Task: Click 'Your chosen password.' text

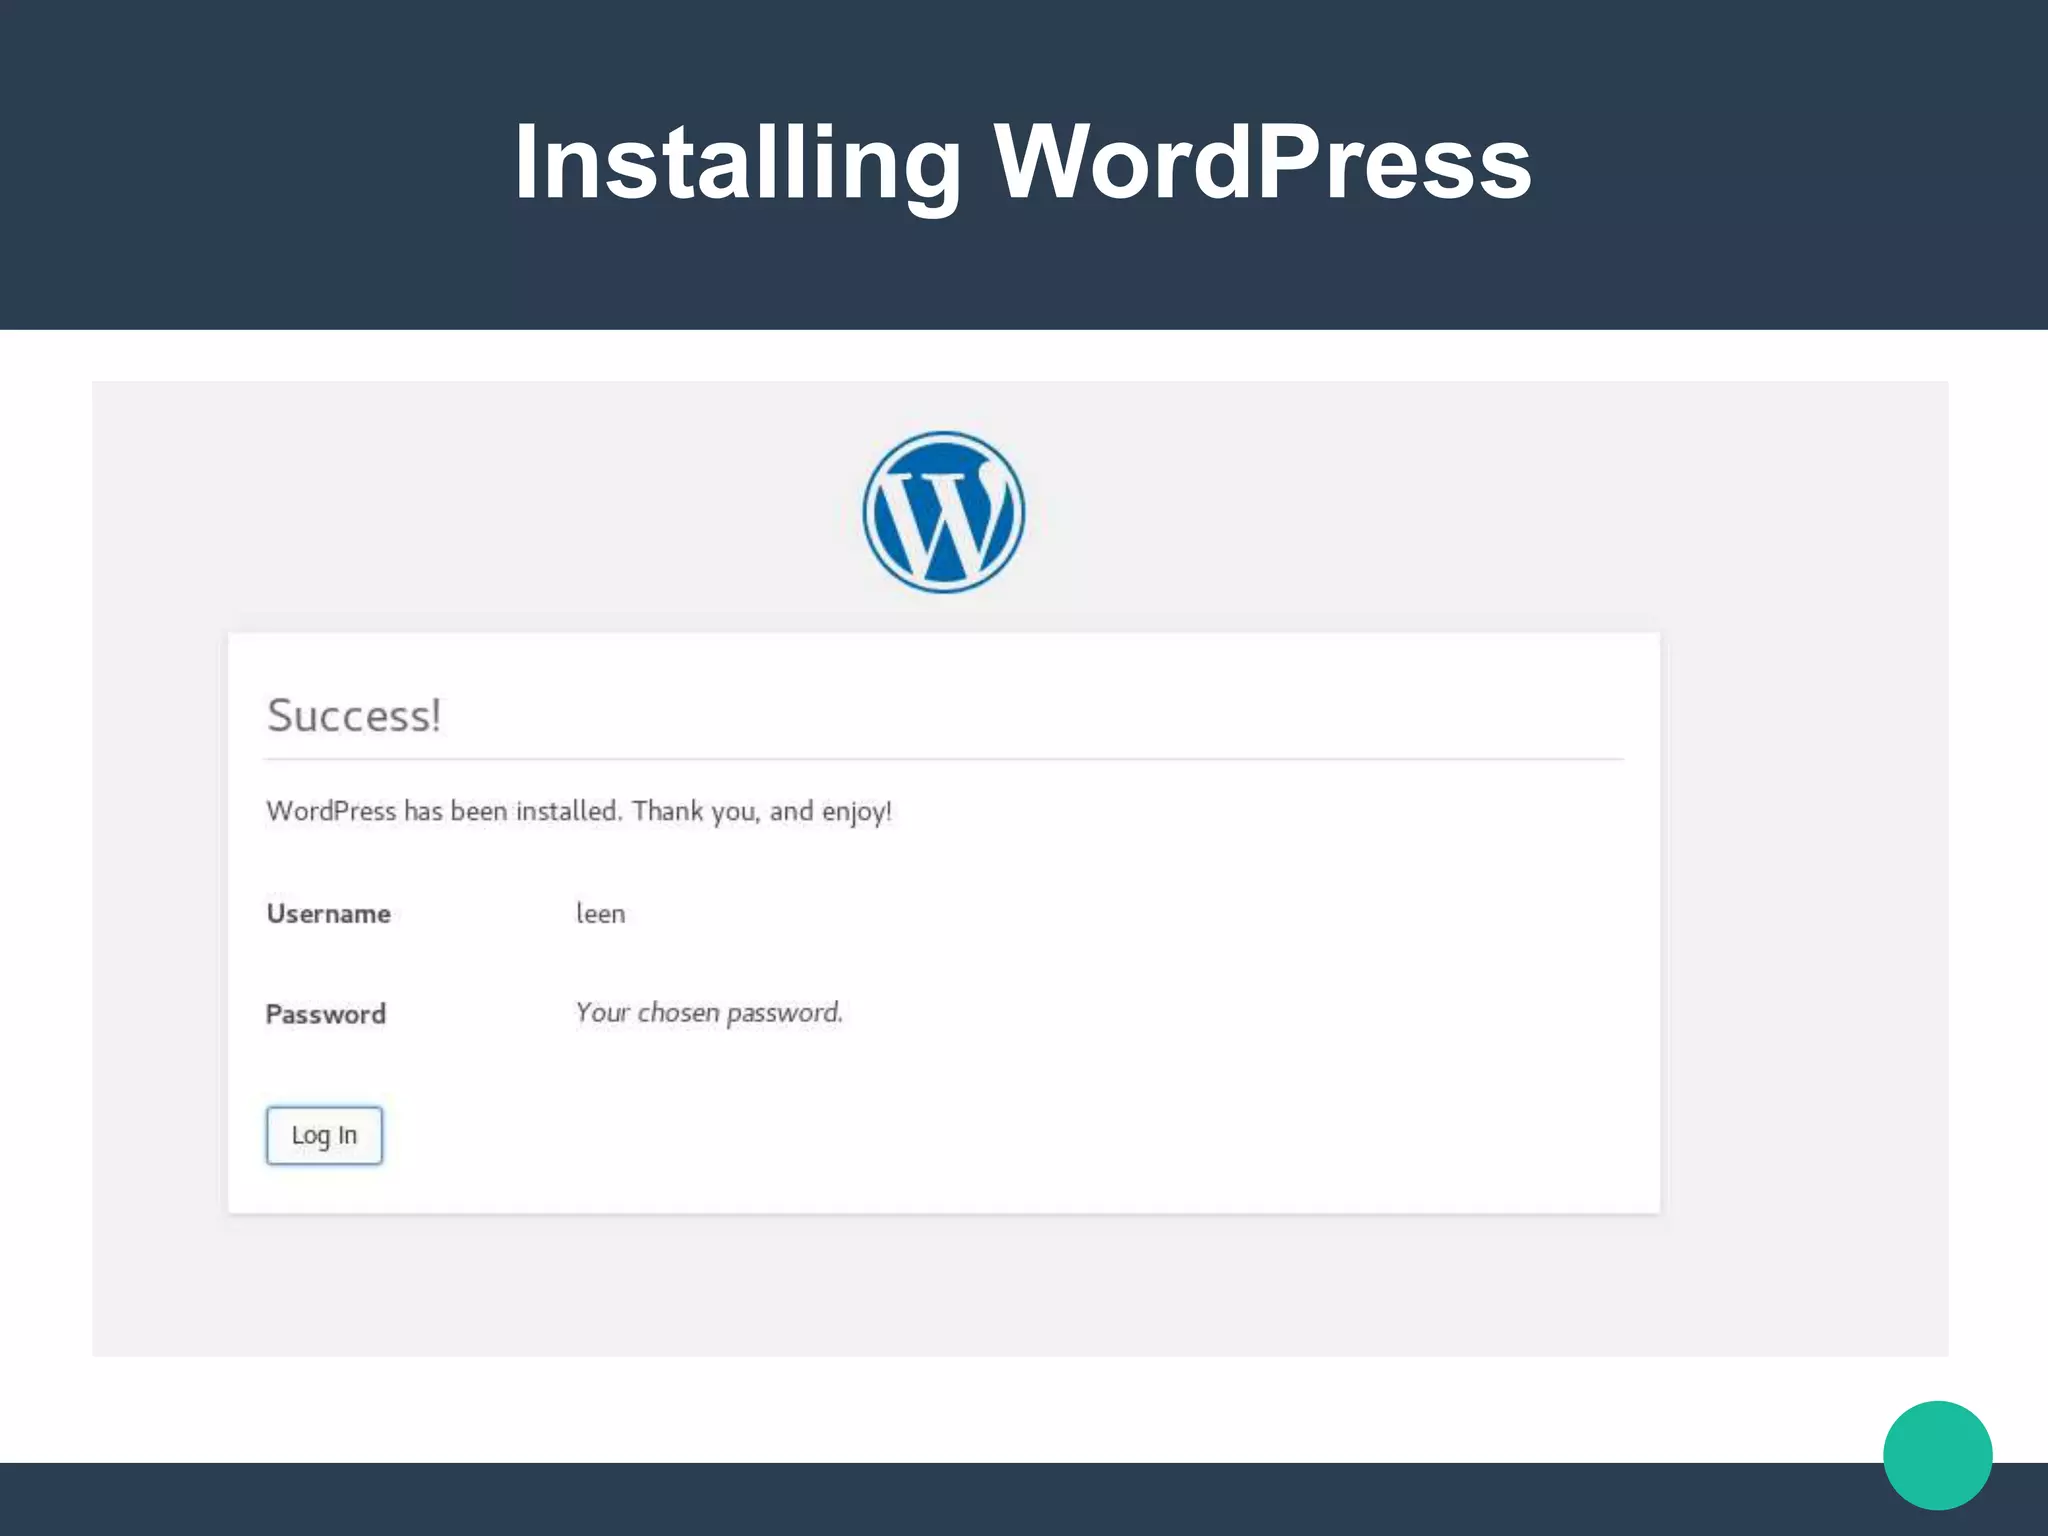Action: [x=709, y=1013]
